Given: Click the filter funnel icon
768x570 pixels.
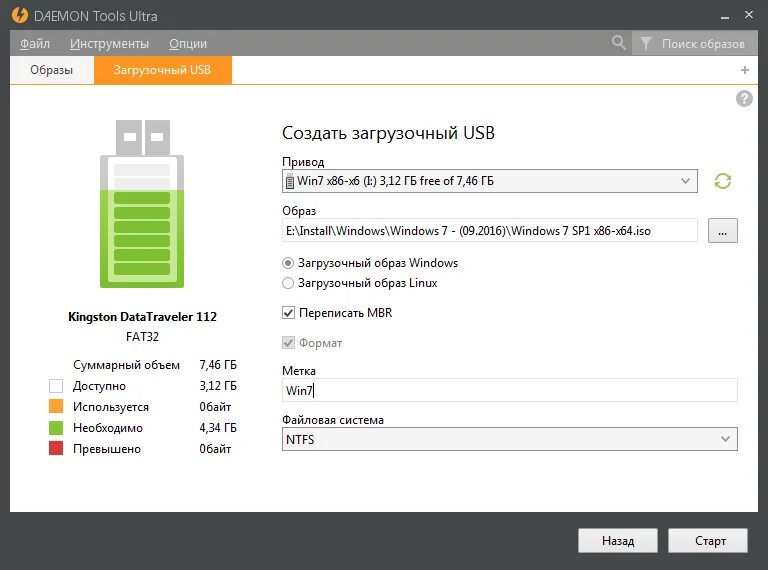Looking at the screenshot, I should coord(646,44).
